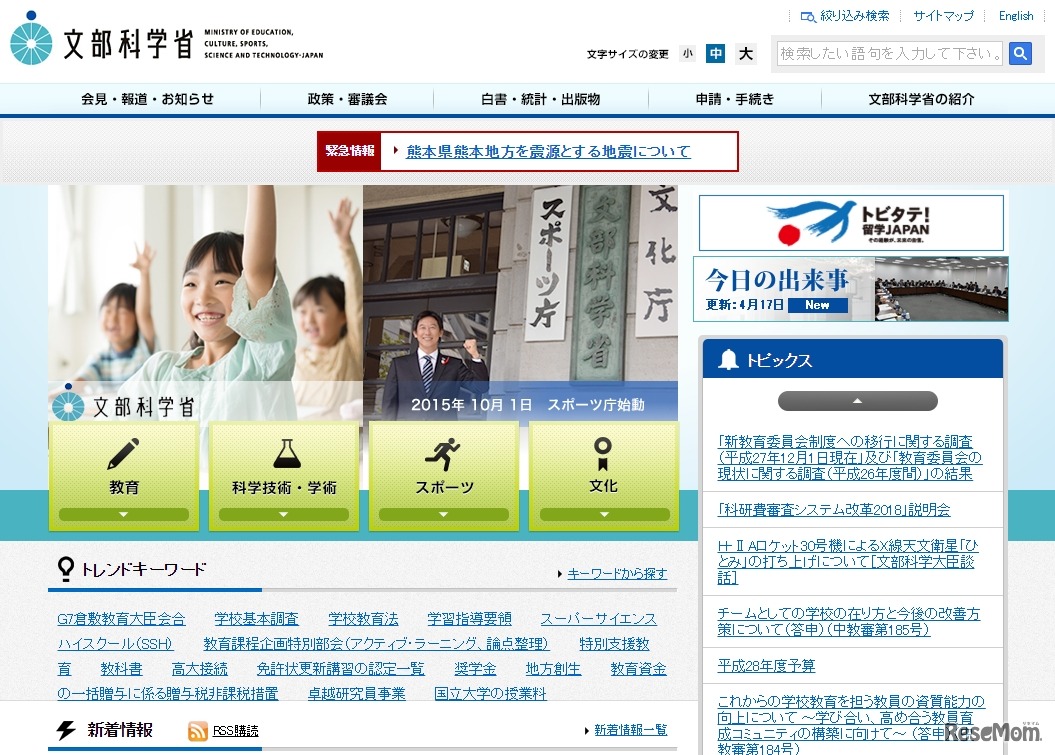This screenshot has width=1055, height=755.
Task: Expand the 教育 dropdown menu
Action: [x=123, y=514]
